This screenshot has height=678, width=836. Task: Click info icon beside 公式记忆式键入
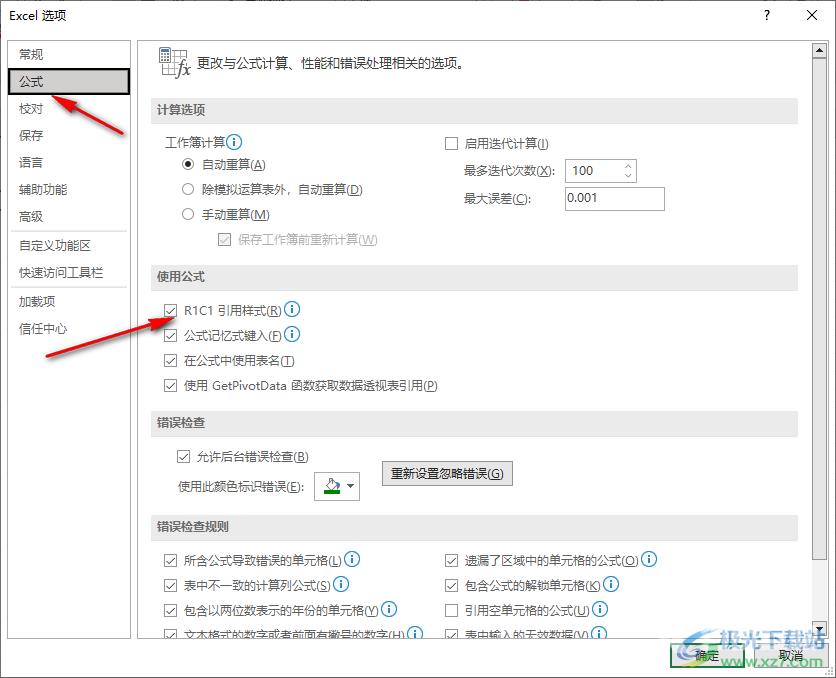click(x=292, y=334)
